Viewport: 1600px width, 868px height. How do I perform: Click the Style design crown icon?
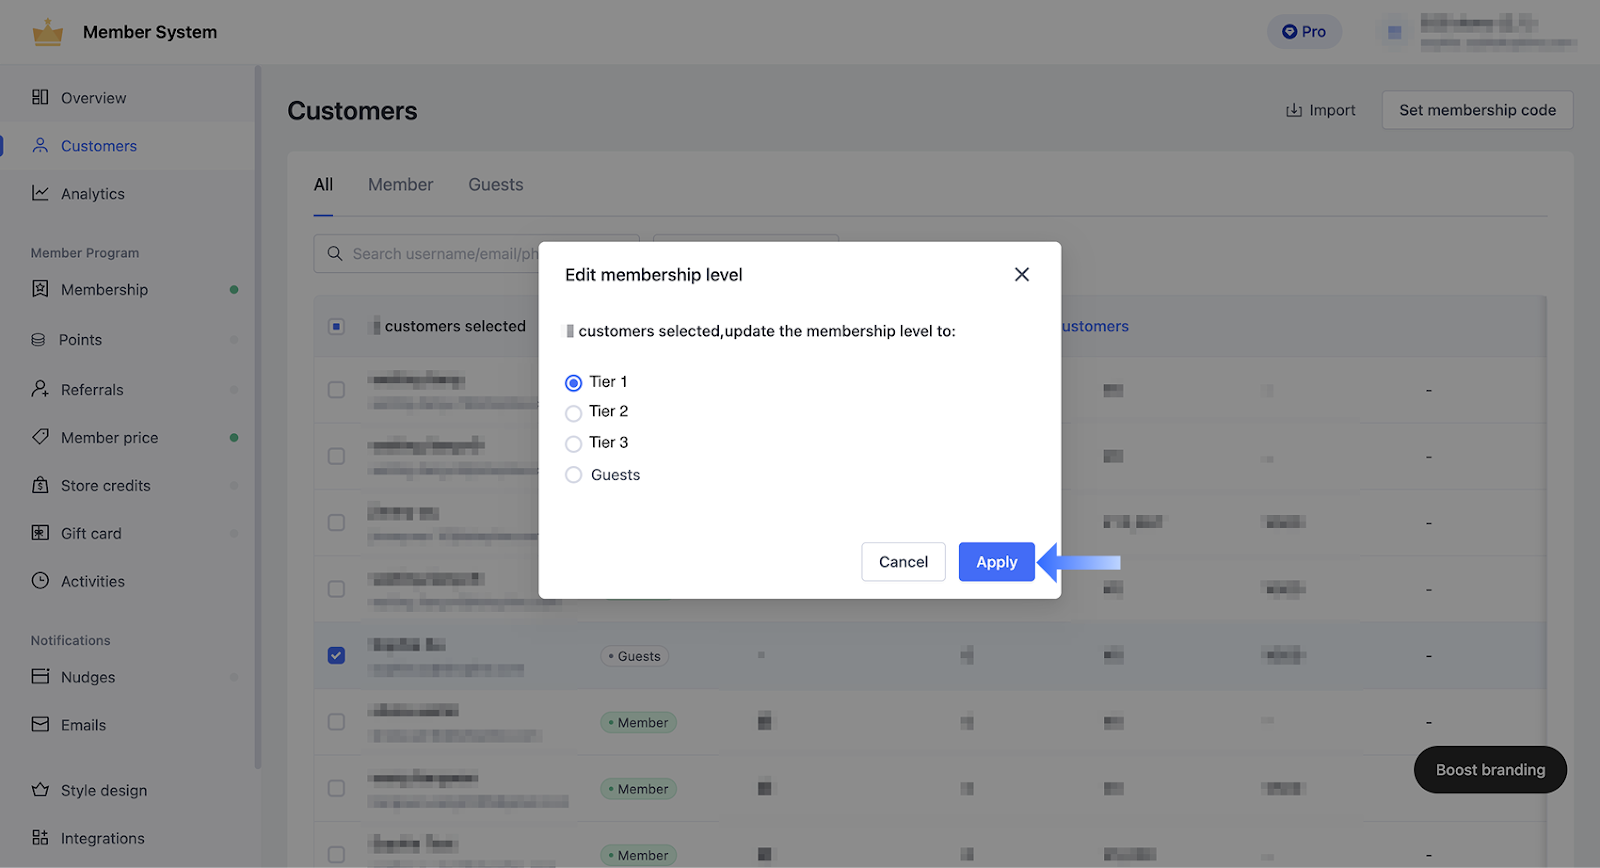pos(40,790)
